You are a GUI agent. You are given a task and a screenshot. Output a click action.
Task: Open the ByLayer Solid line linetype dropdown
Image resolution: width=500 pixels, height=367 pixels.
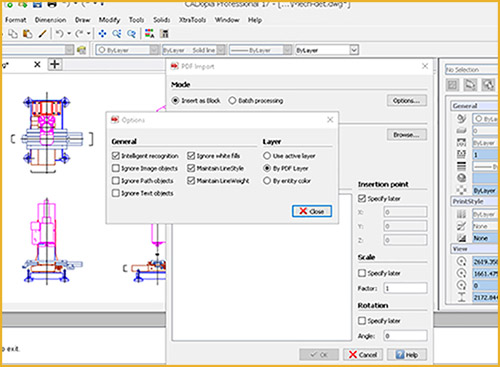point(221,50)
